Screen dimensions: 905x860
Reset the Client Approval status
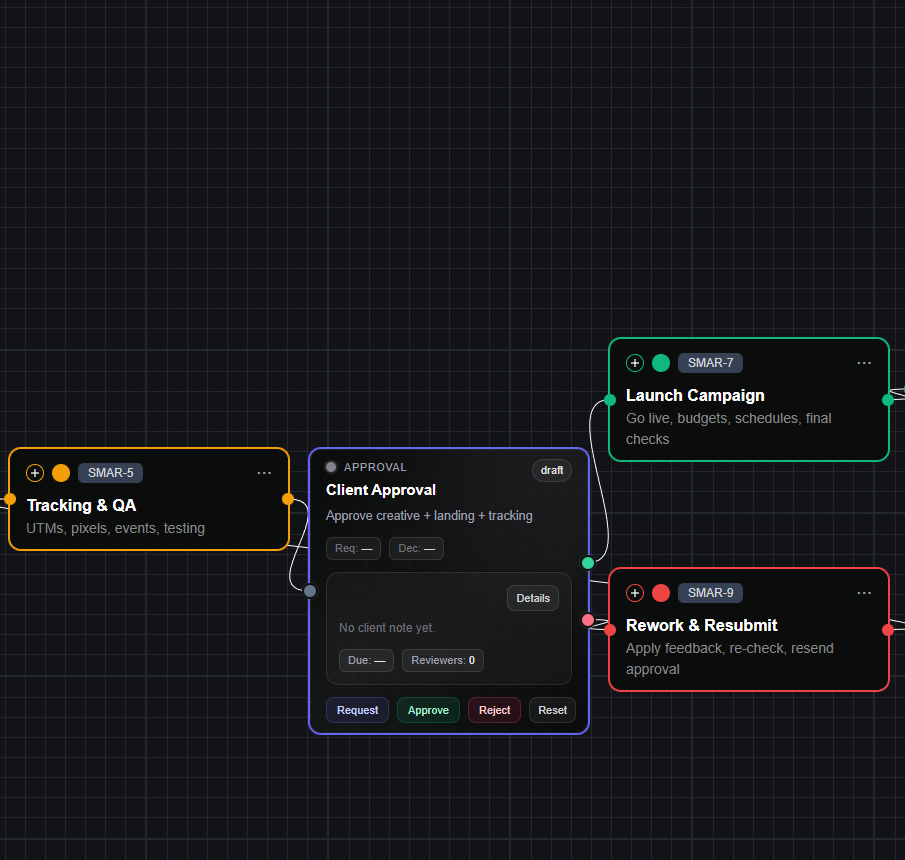[x=552, y=710]
